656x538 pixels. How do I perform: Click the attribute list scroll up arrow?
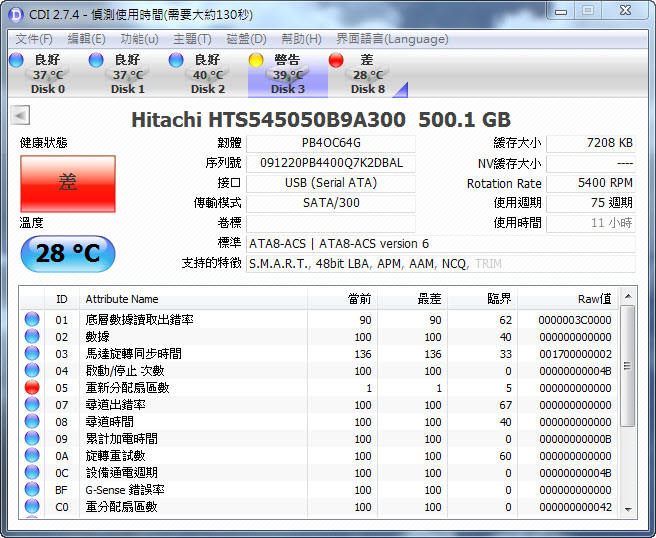click(x=628, y=296)
